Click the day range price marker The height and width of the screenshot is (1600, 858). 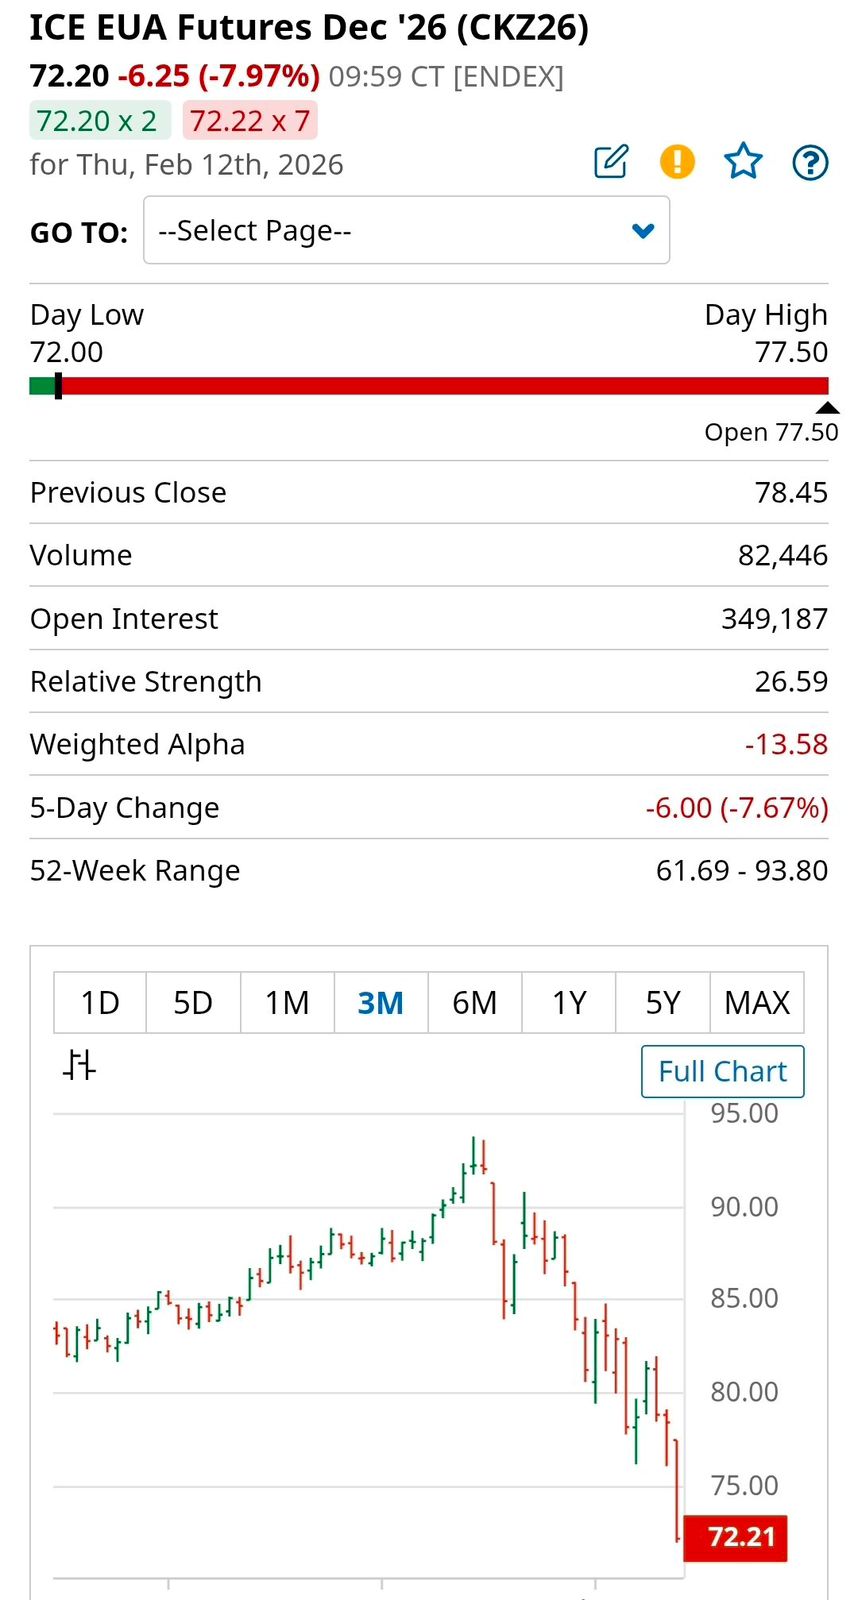58,386
